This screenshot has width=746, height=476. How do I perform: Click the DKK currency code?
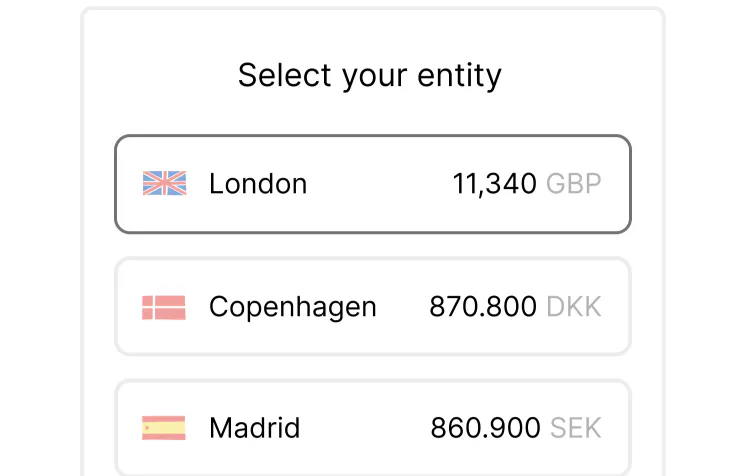click(574, 307)
